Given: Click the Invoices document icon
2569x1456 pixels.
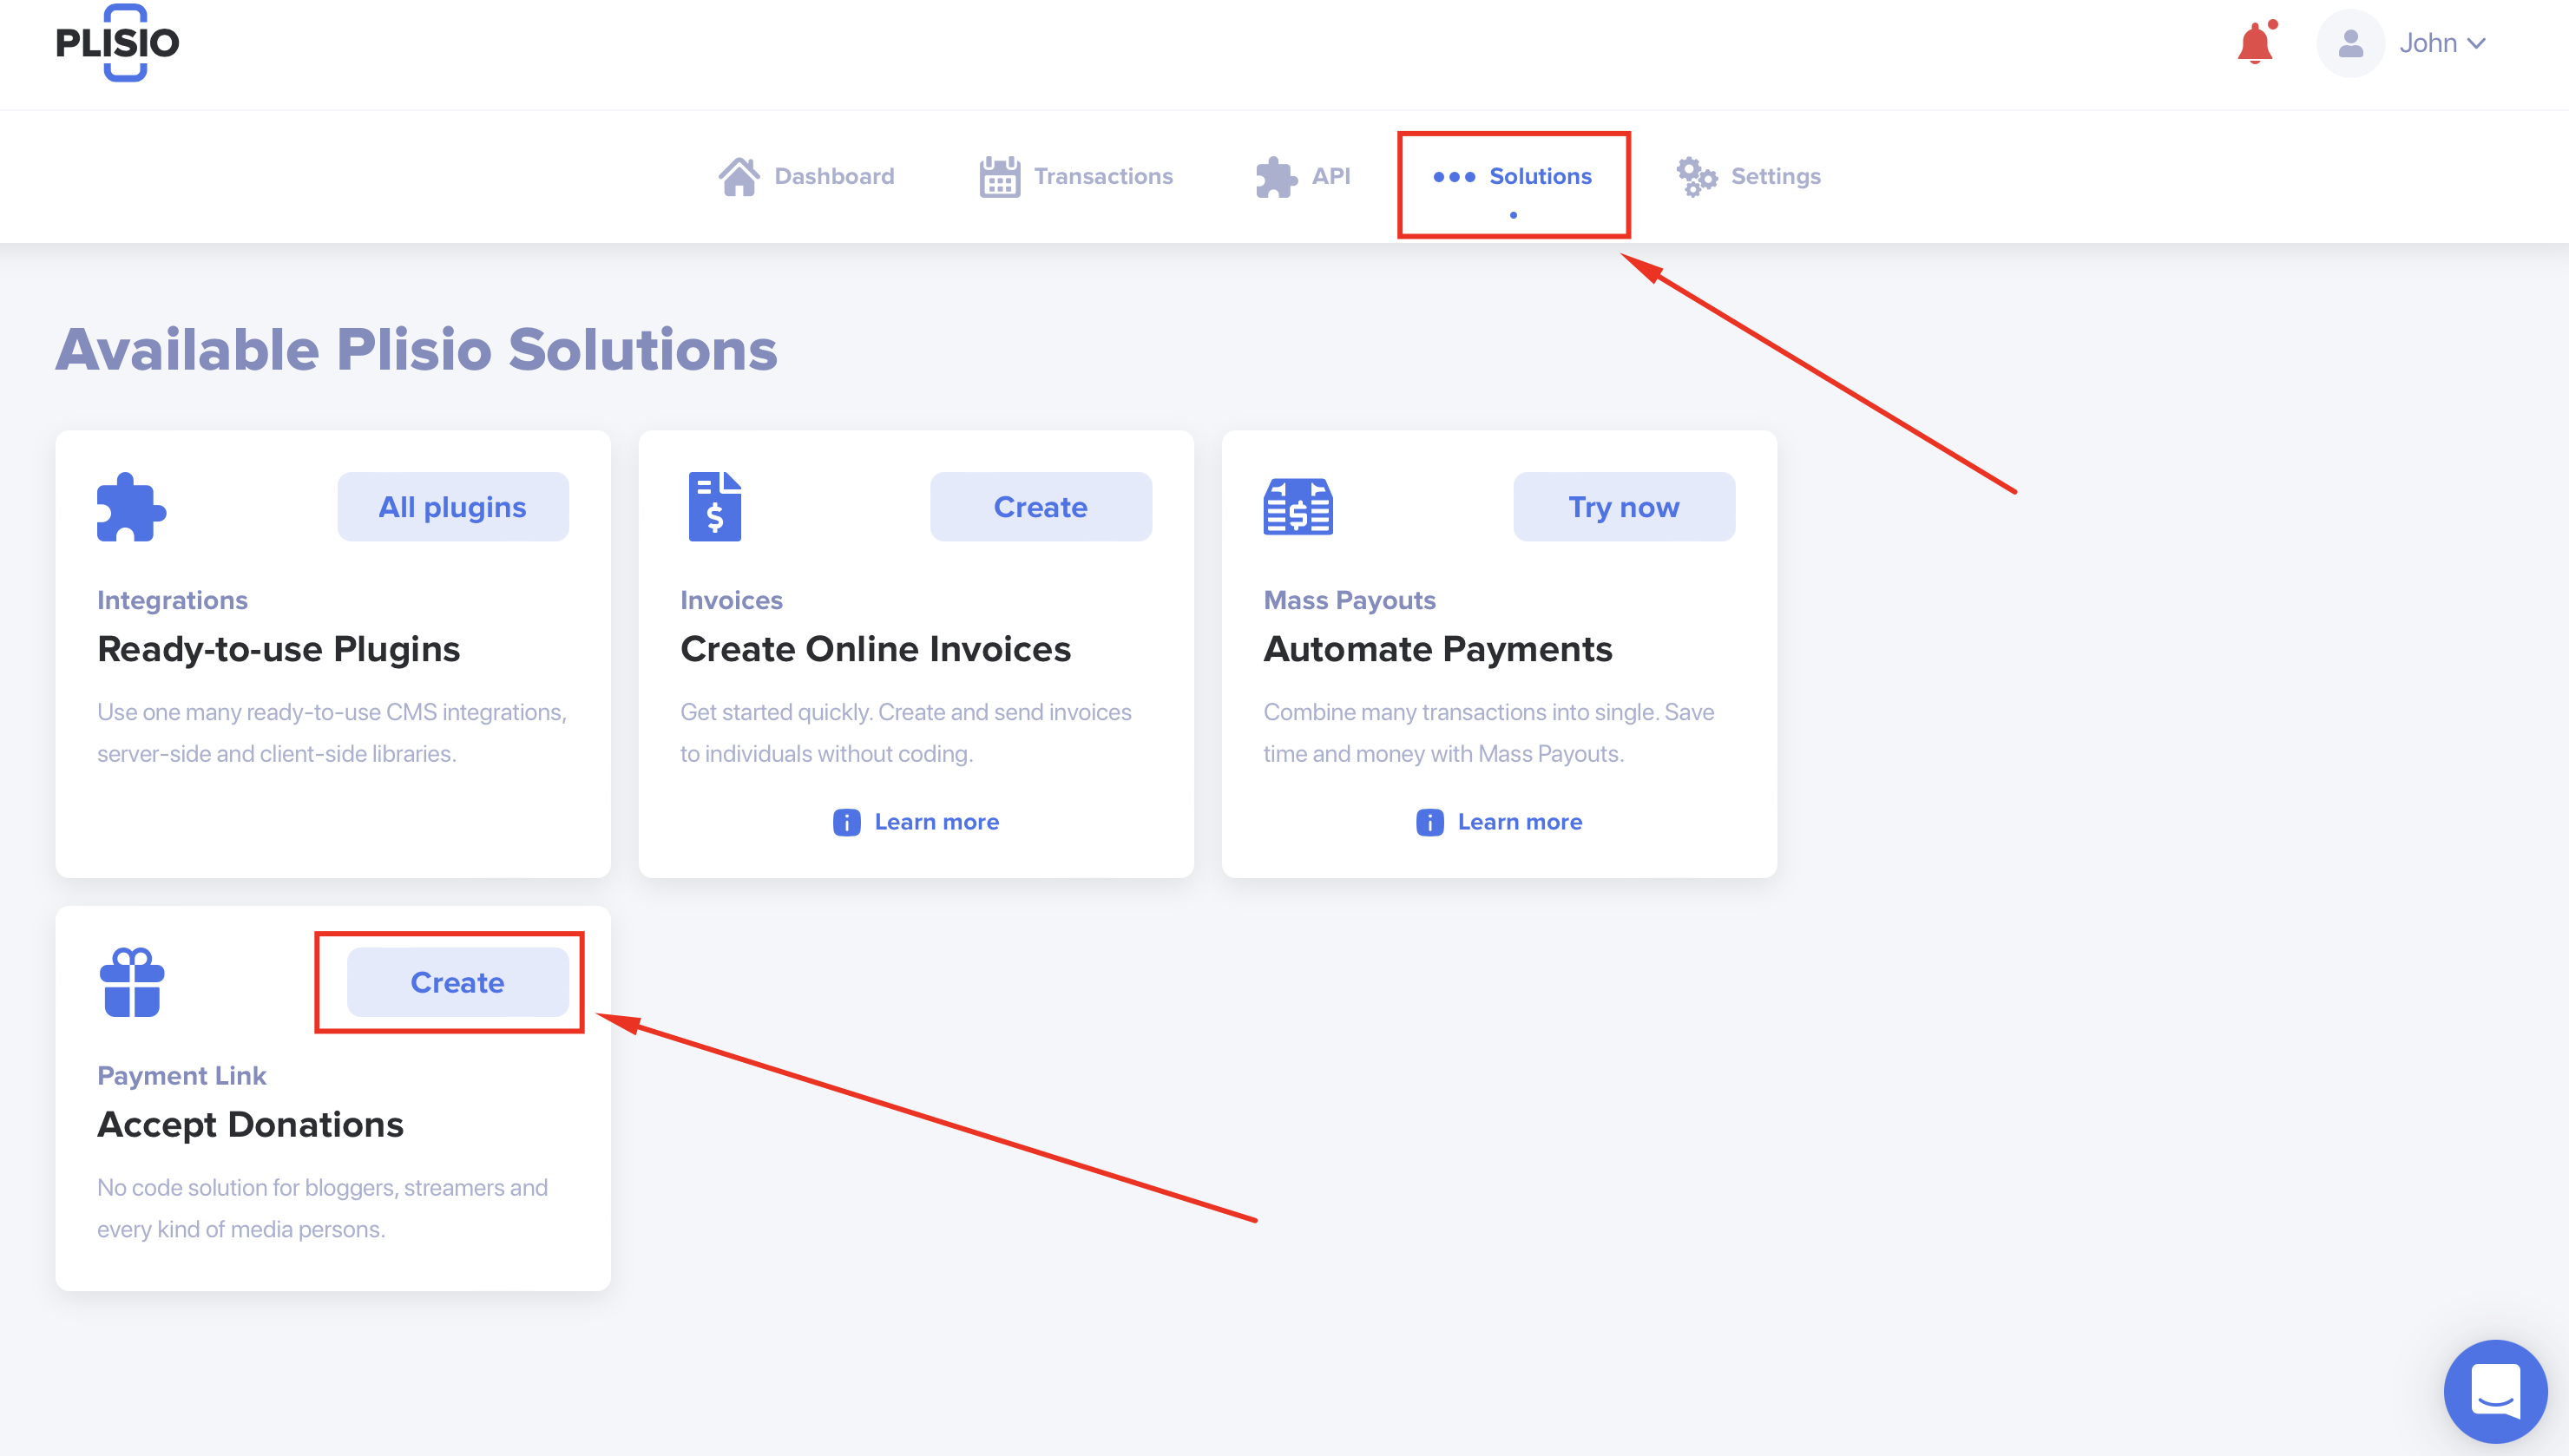Looking at the screenshot, I should point(713,507).
